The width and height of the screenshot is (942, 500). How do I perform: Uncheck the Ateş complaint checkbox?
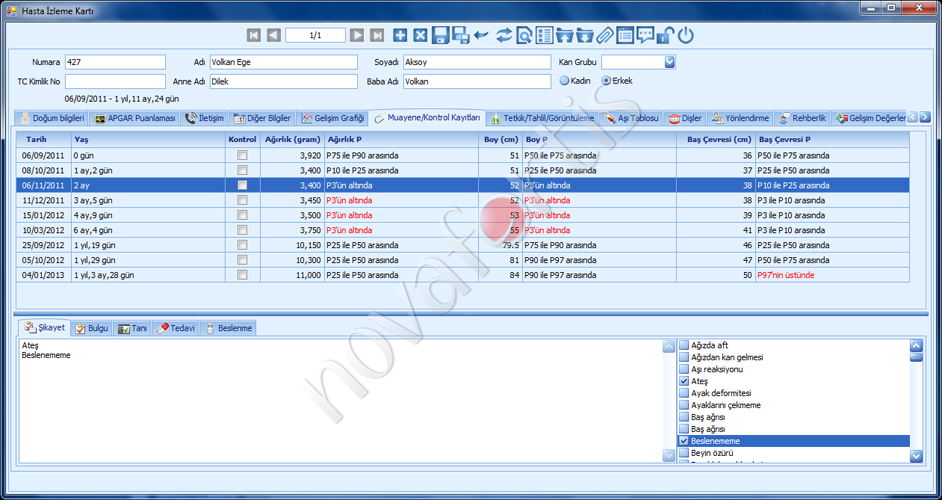pos(684,381)
